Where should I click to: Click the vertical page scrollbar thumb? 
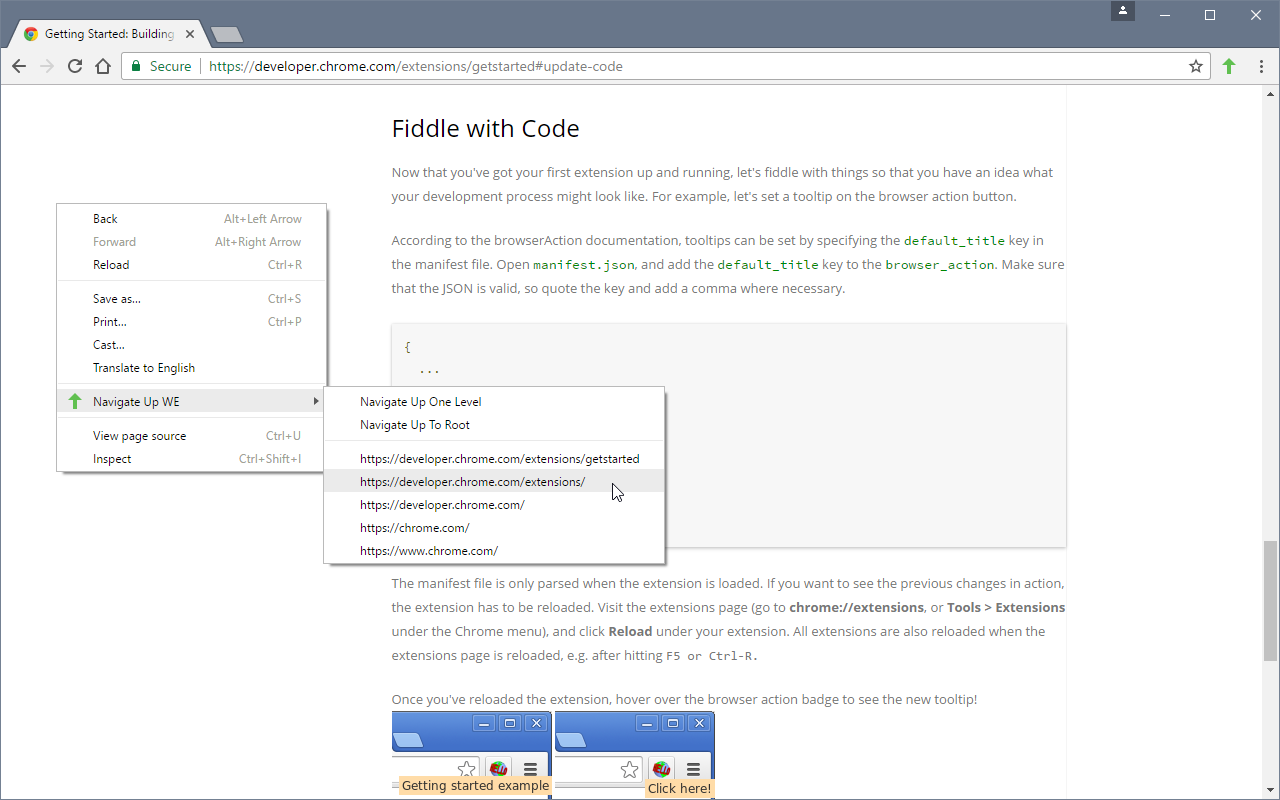pyautogui.click(x=1270, y=600)
